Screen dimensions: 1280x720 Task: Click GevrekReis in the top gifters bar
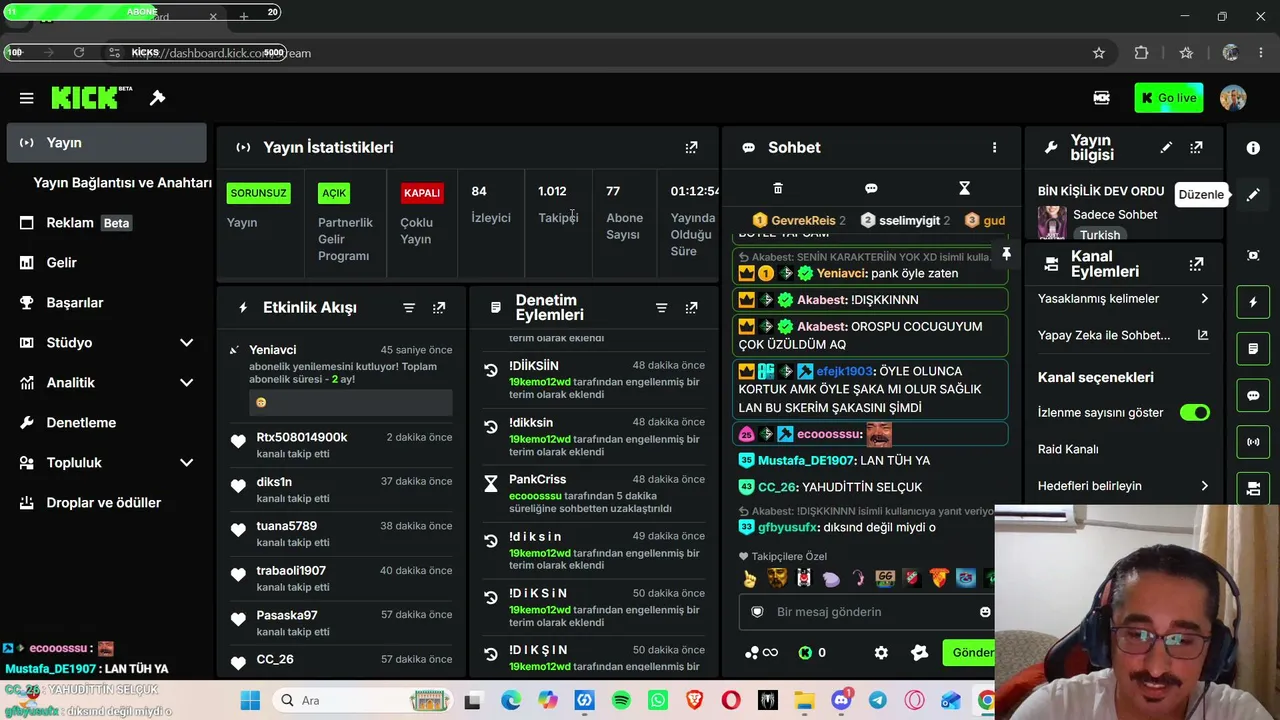803,221
